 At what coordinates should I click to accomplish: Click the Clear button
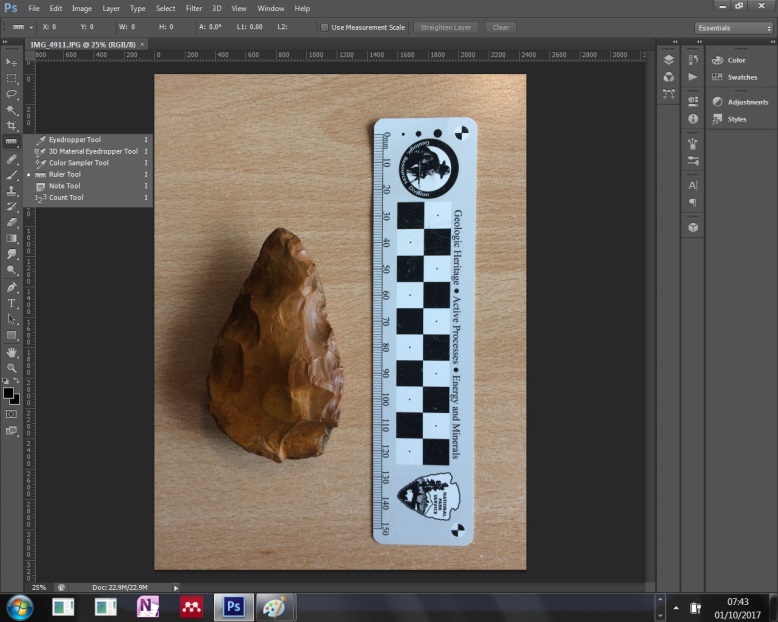click(501, 27)
